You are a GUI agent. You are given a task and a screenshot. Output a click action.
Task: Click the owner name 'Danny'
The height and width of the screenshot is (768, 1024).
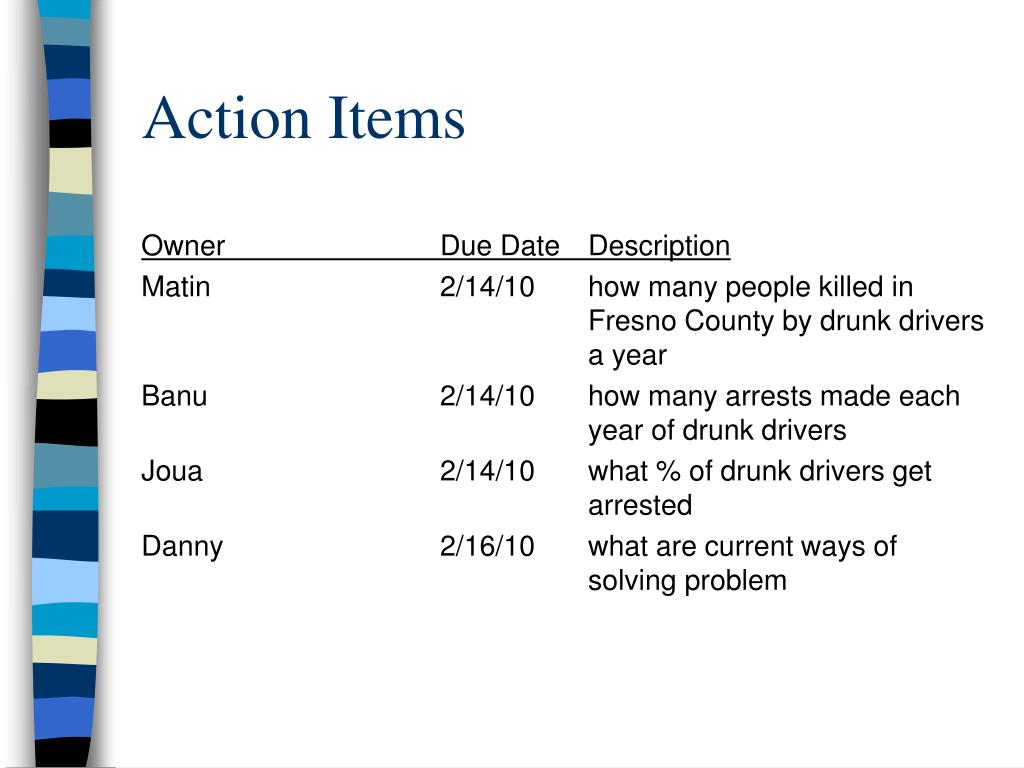(182, 547)
